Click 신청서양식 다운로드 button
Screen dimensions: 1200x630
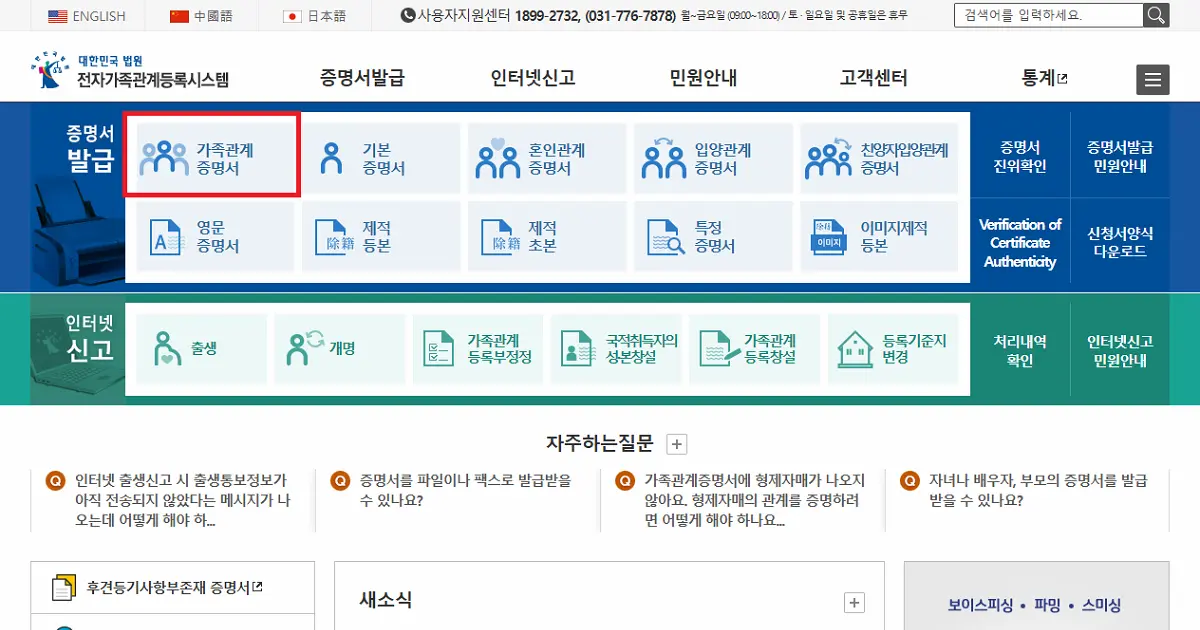point(1120,243)
